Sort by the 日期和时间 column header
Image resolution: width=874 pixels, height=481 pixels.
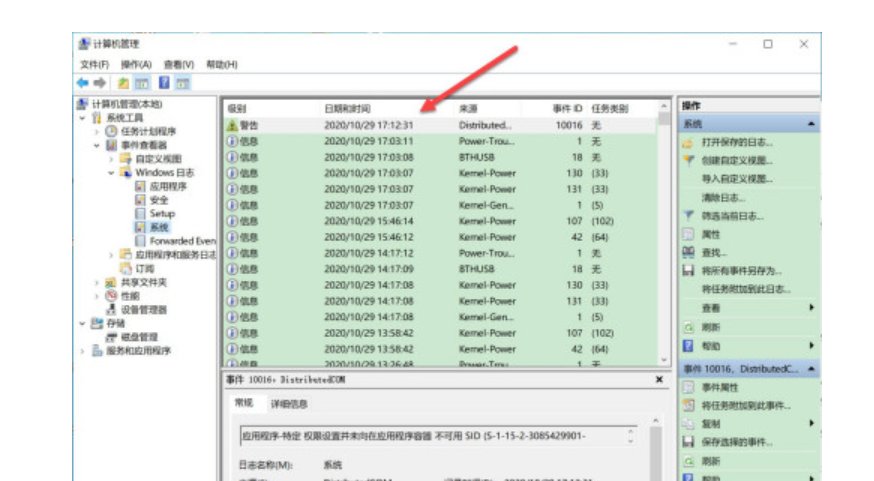click(x=347, y=109)
